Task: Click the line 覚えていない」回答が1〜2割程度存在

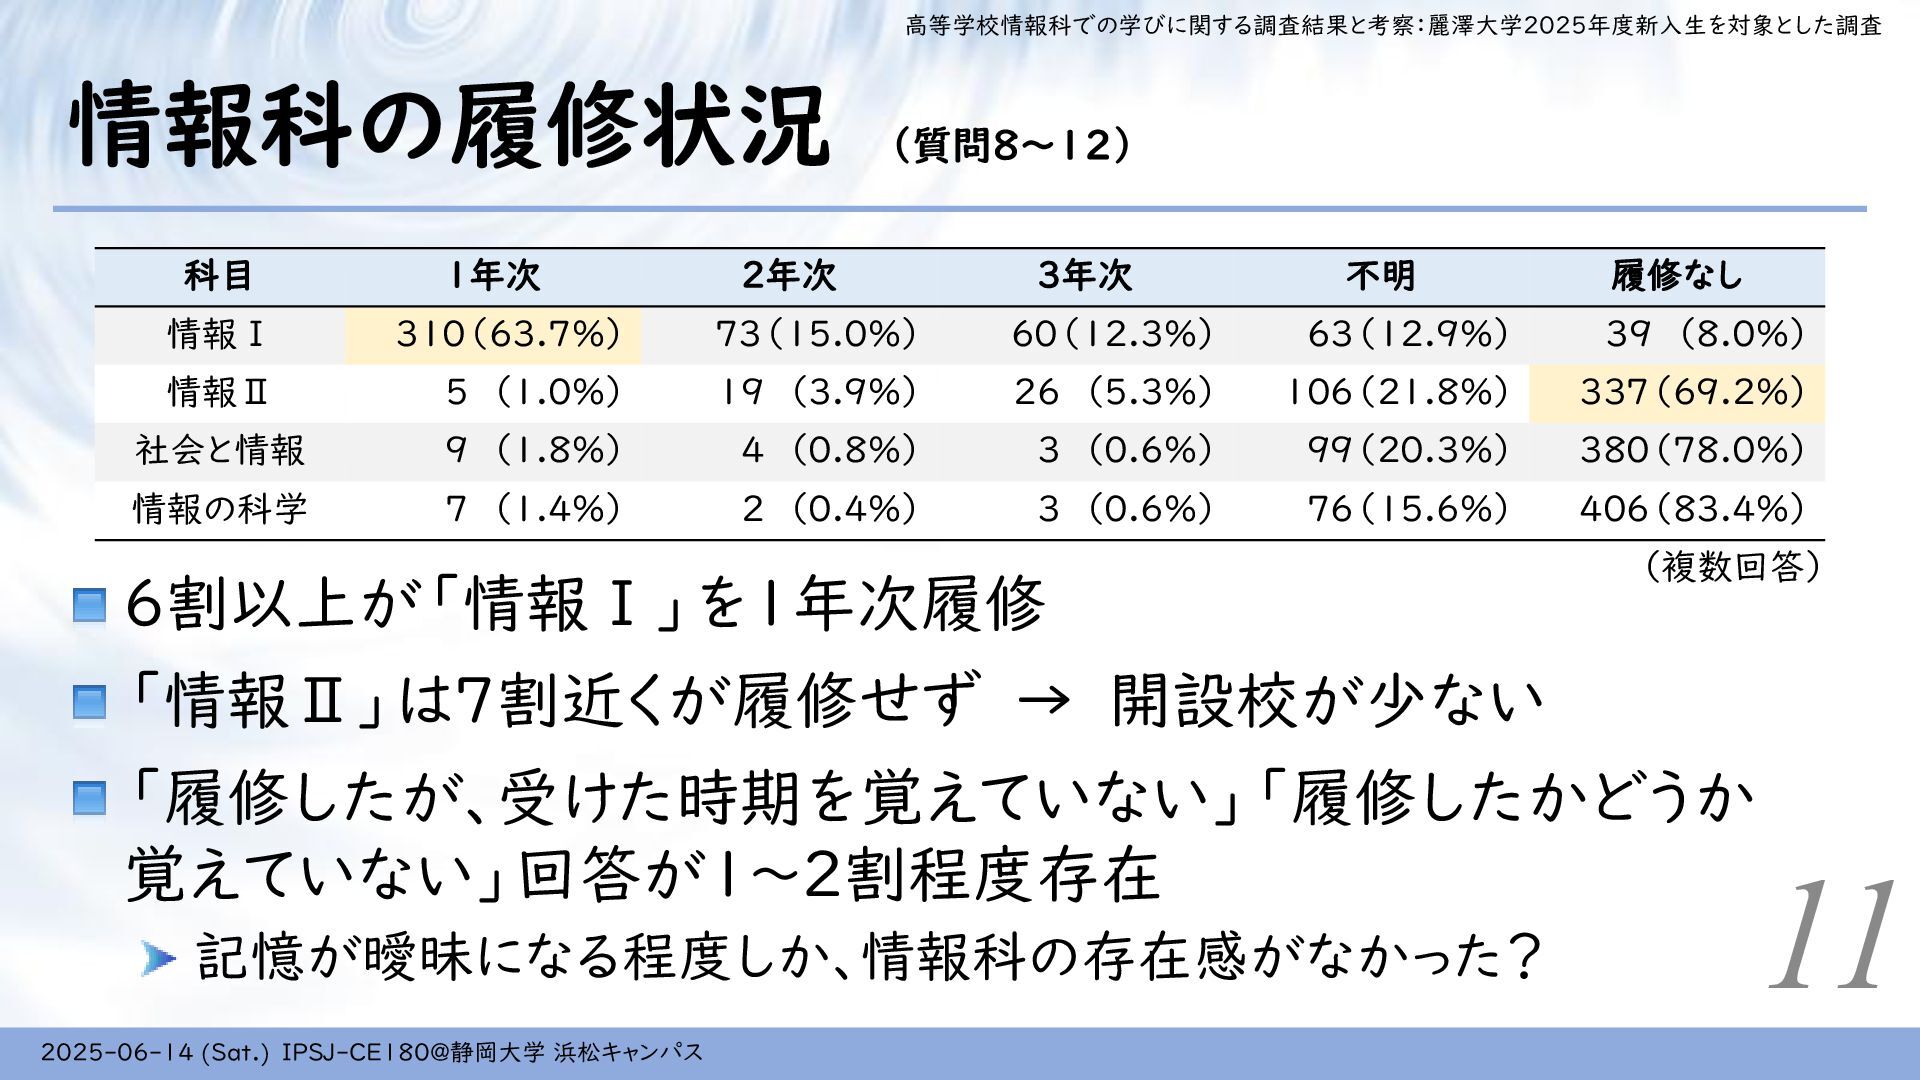Action: click(643, 874)
